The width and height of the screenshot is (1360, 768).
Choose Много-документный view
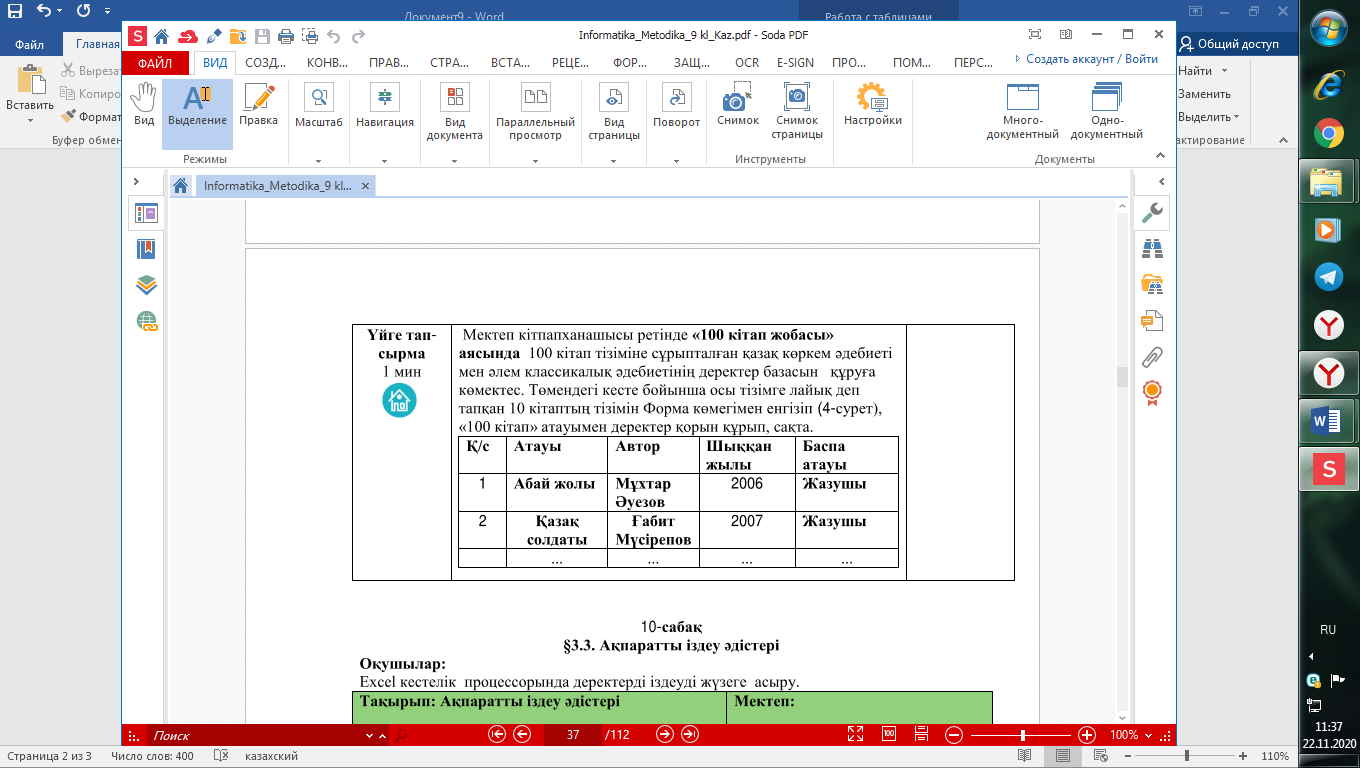pos(1023,111)
